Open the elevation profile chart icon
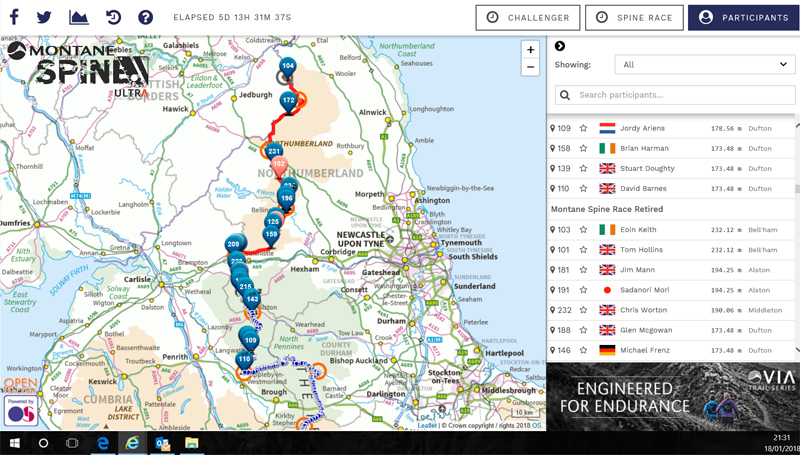Screen dimensions: 800x455 pos(78,17)
